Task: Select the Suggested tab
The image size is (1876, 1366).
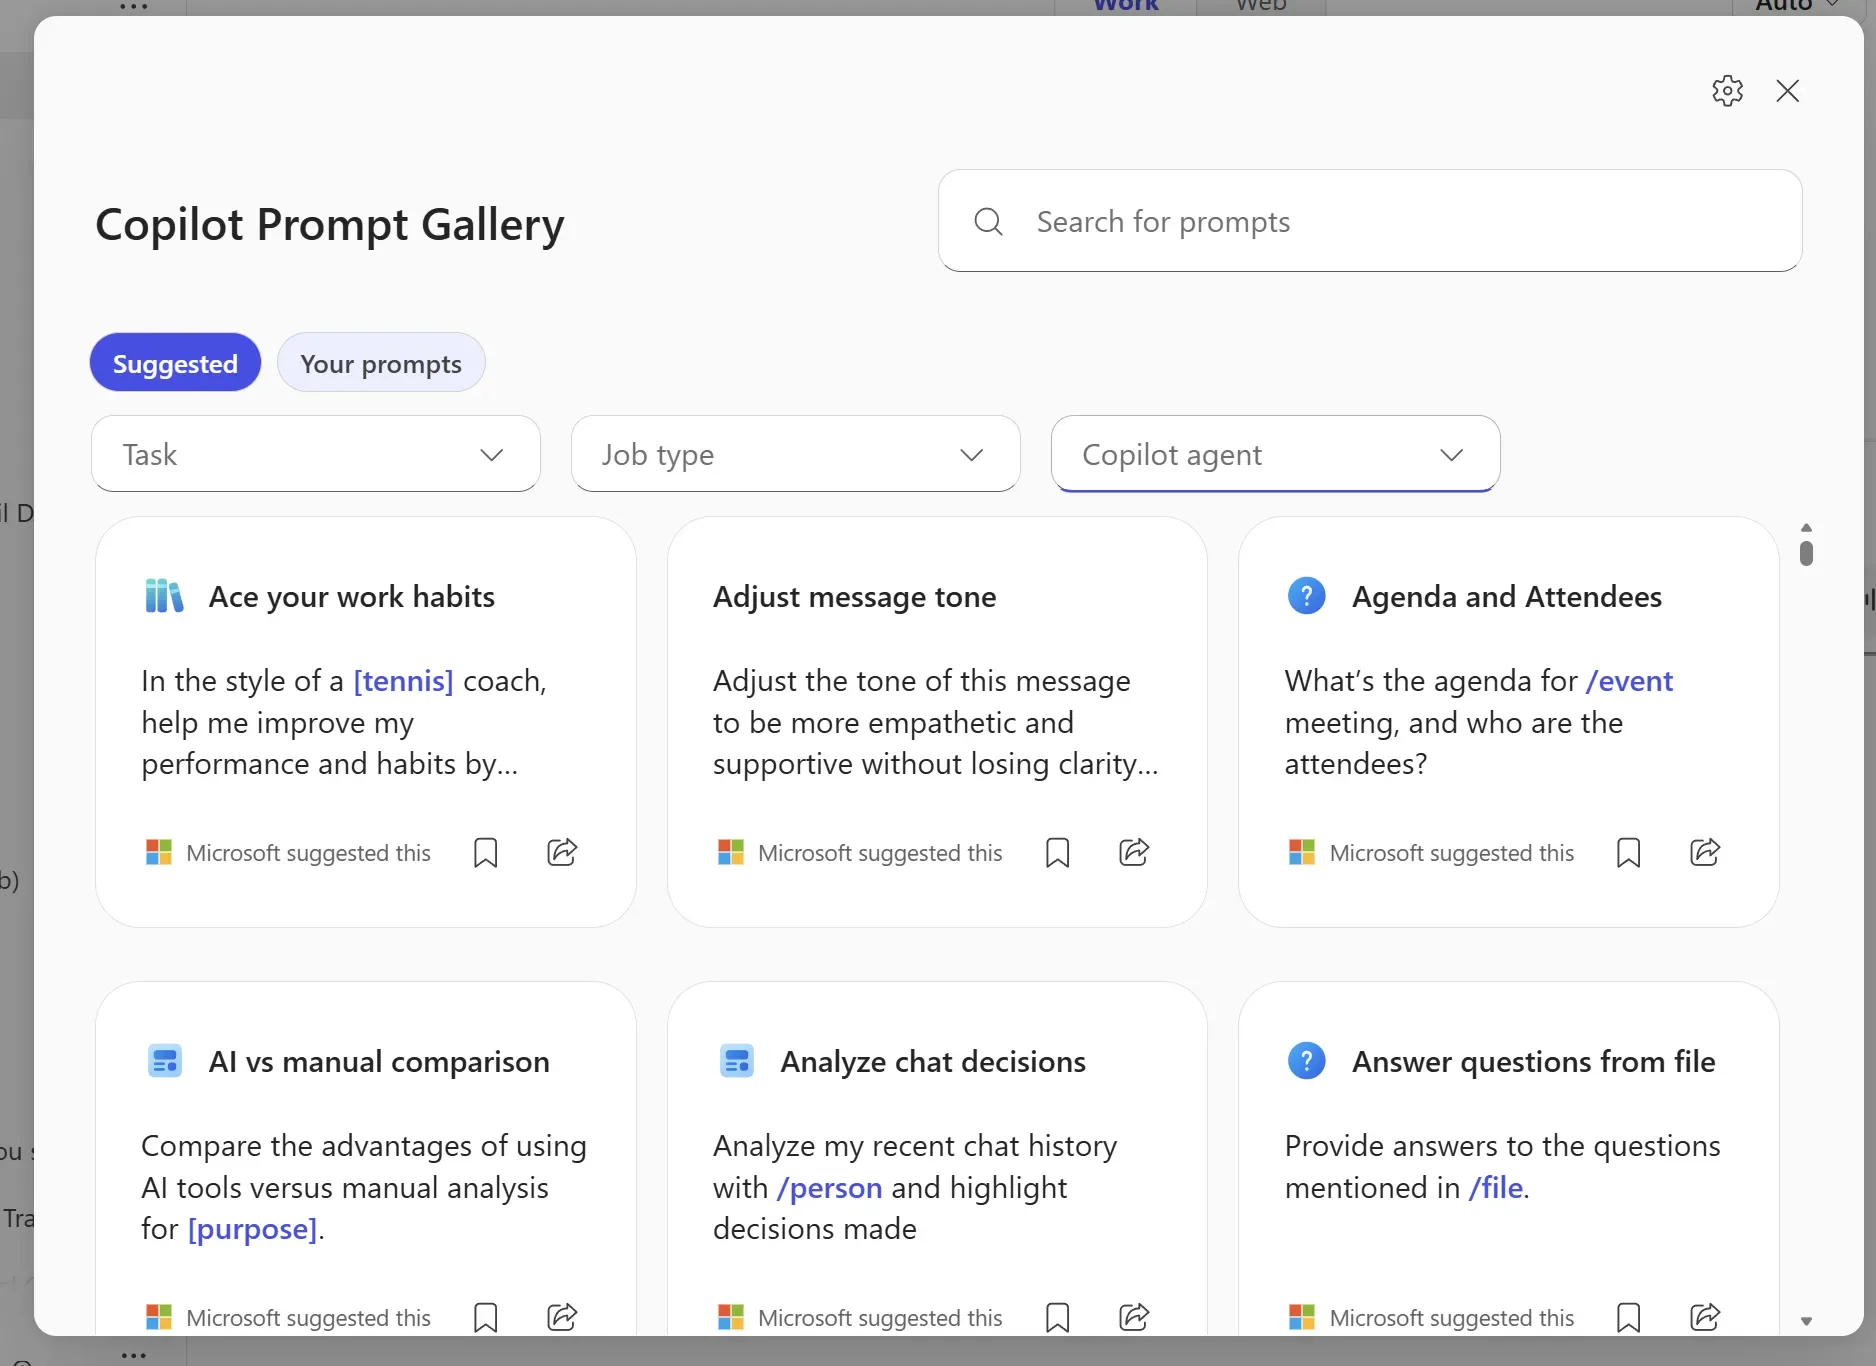Action: (175, 363)
